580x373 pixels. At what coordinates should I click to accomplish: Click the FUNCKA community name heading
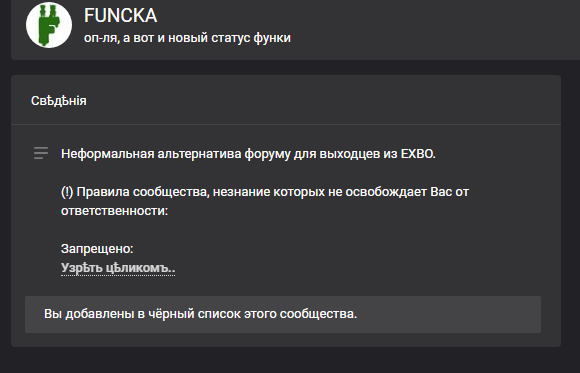[x=121, y=16]
